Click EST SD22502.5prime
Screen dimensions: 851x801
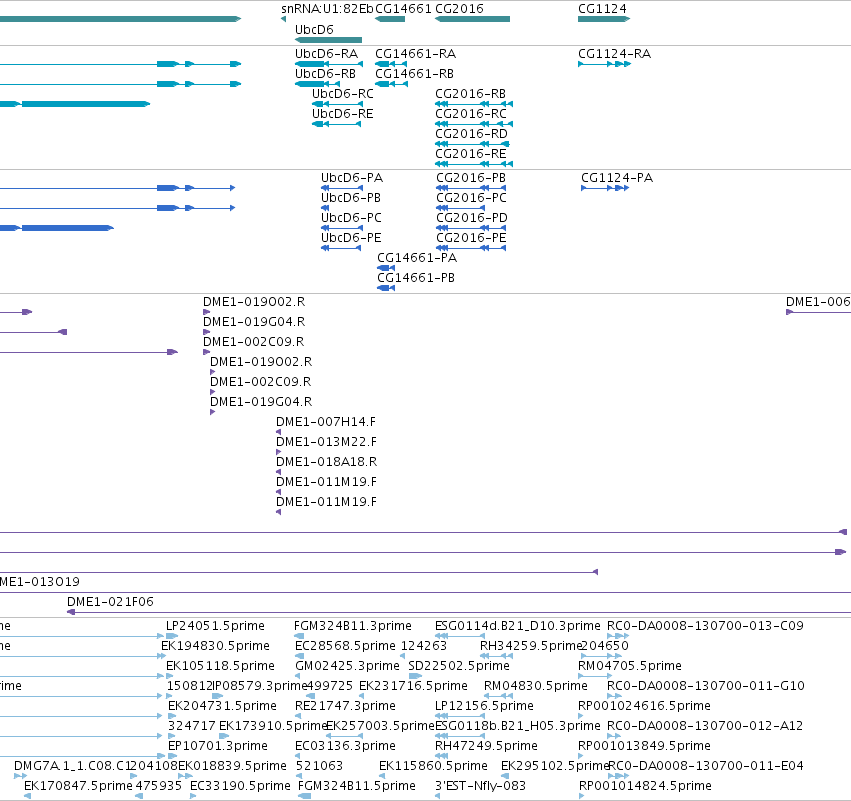click(x=459, y=666)
